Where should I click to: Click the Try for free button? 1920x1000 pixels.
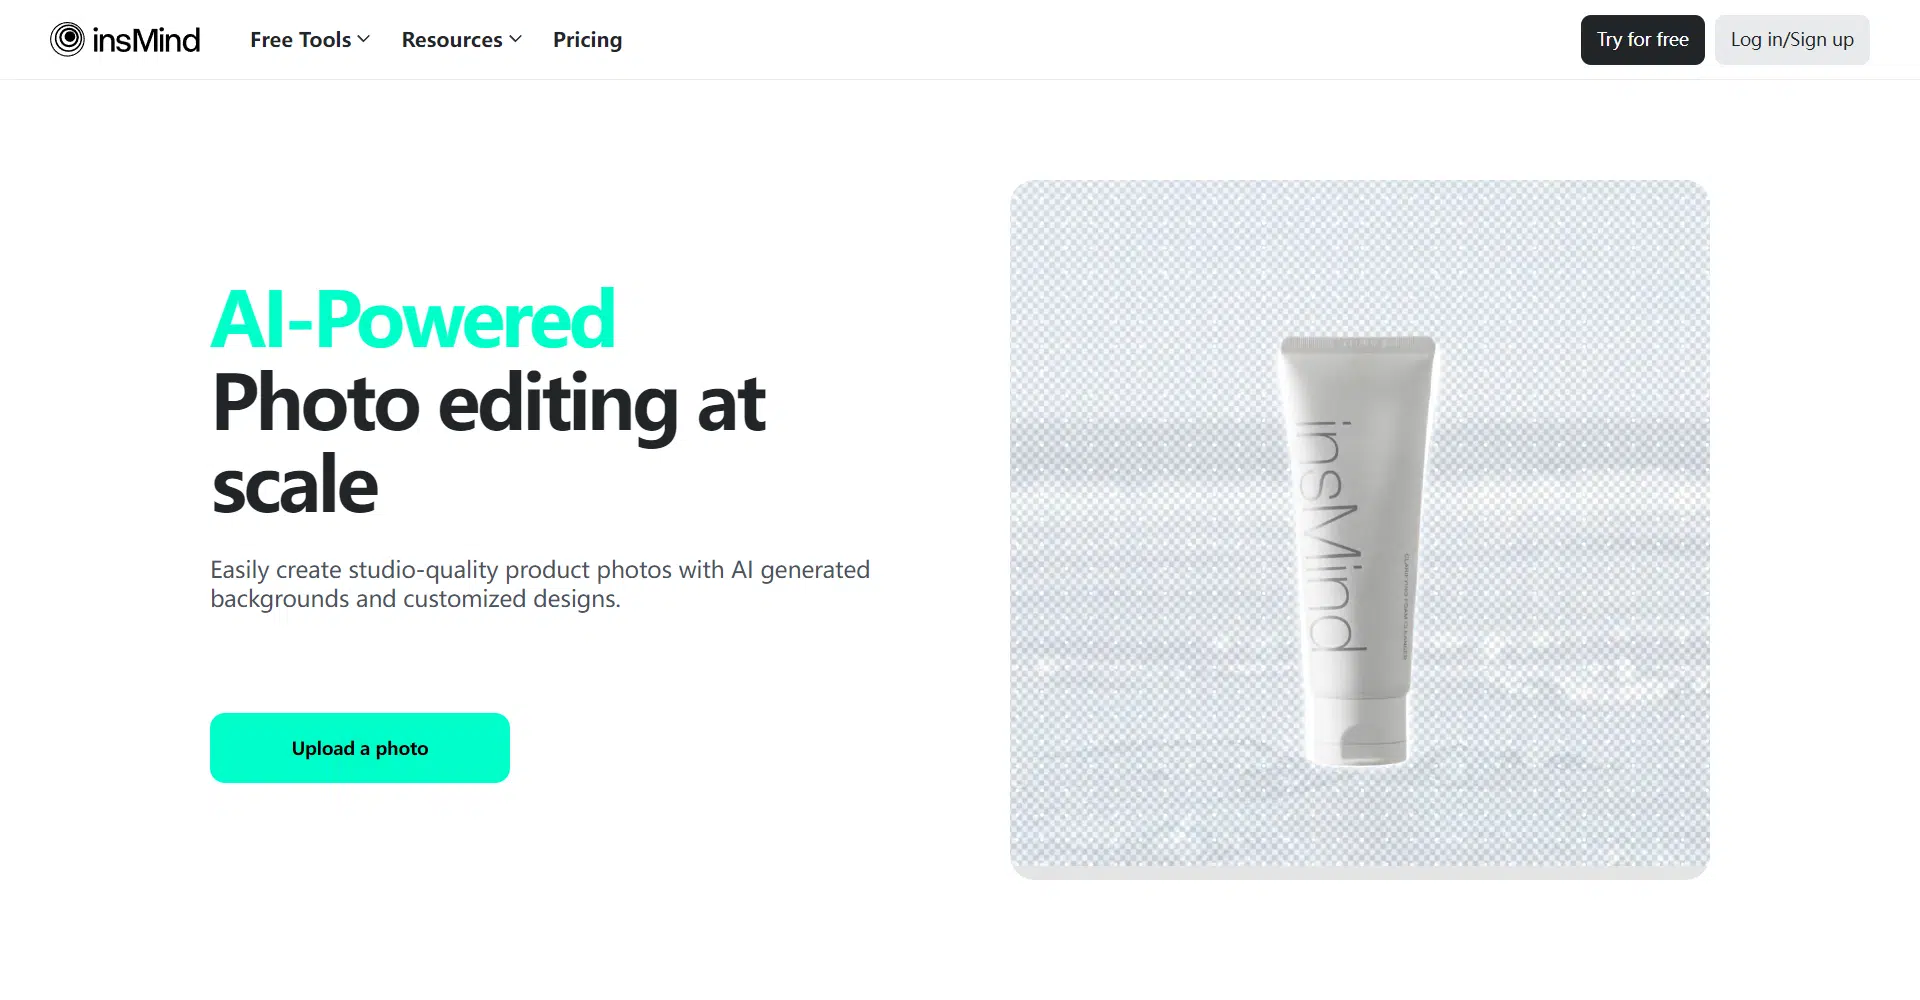pyautogui.click(x=1642, y=40)
